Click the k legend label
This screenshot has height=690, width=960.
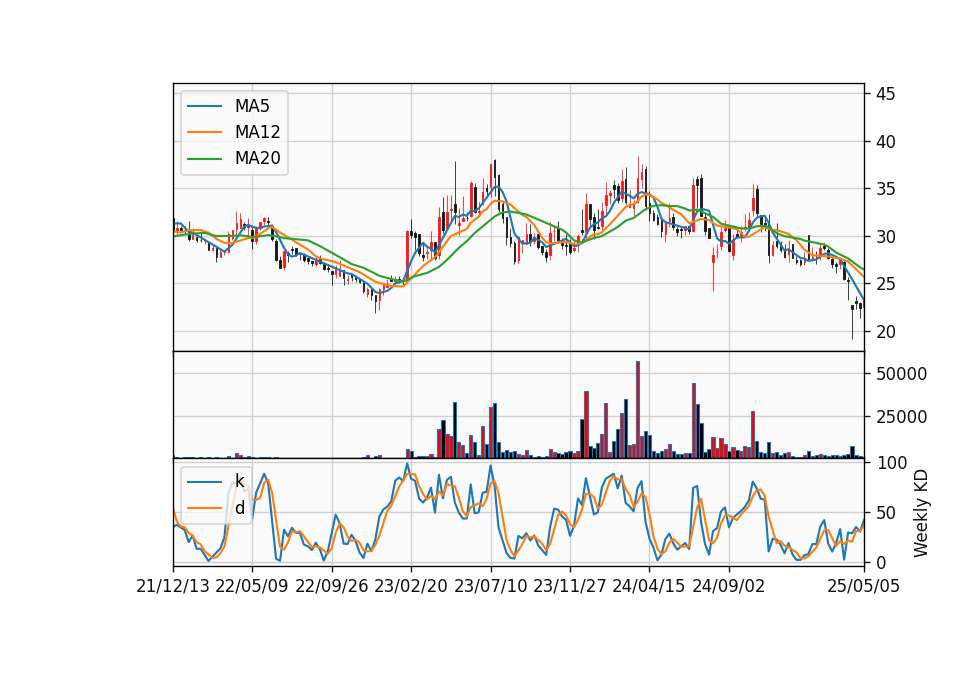(239, 481)
